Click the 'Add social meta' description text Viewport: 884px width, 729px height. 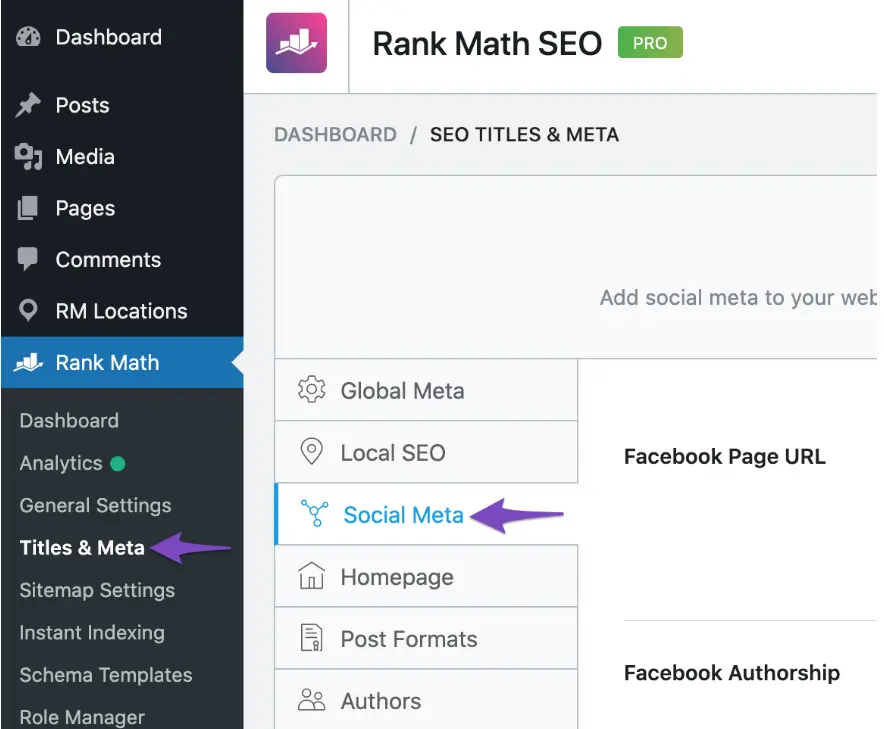pyautogui.click(x=738, y=297)
